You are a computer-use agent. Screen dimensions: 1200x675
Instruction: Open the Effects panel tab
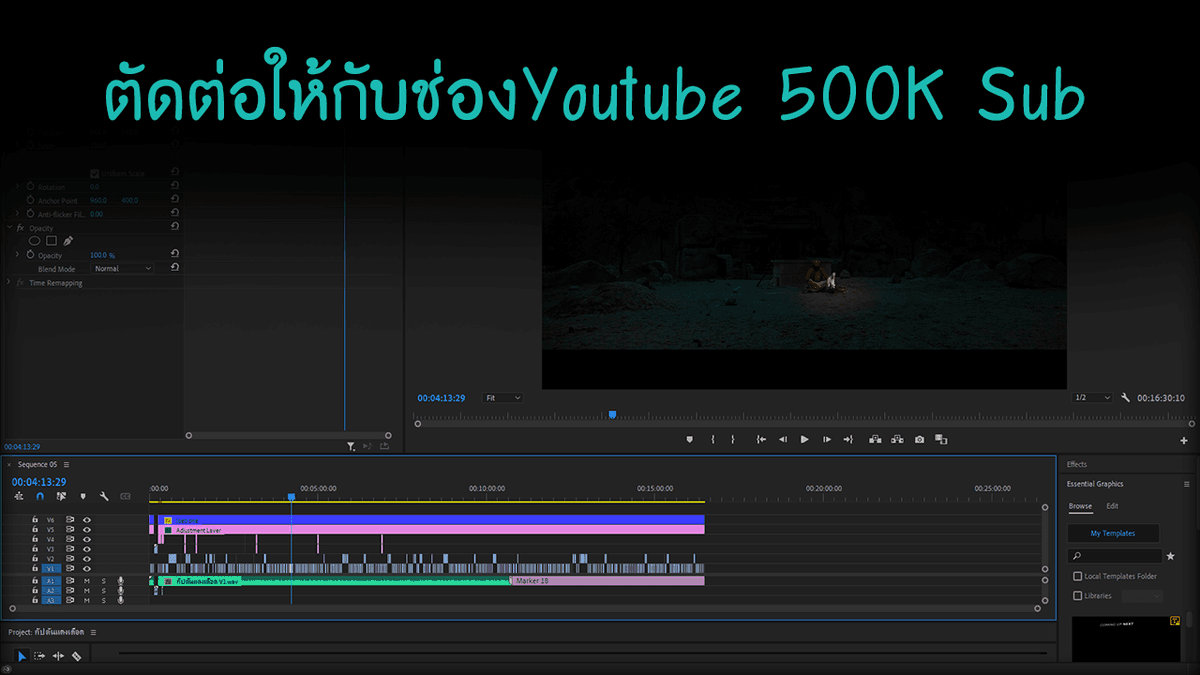coord(1076,464)
